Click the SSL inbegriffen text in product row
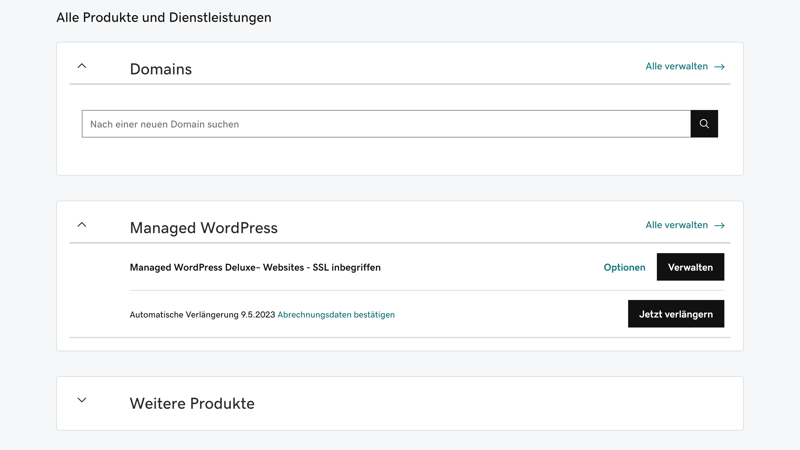This screenshot has width=800, height=450. point(345,268)
